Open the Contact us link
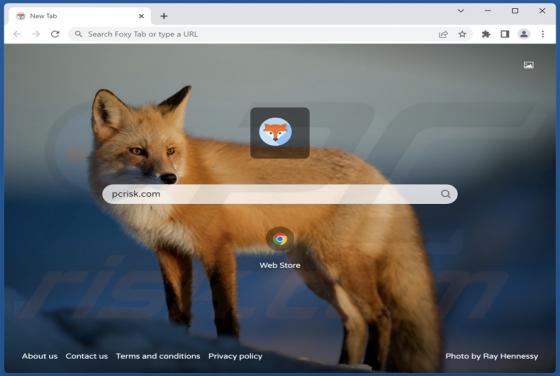 tap(87, 356)
